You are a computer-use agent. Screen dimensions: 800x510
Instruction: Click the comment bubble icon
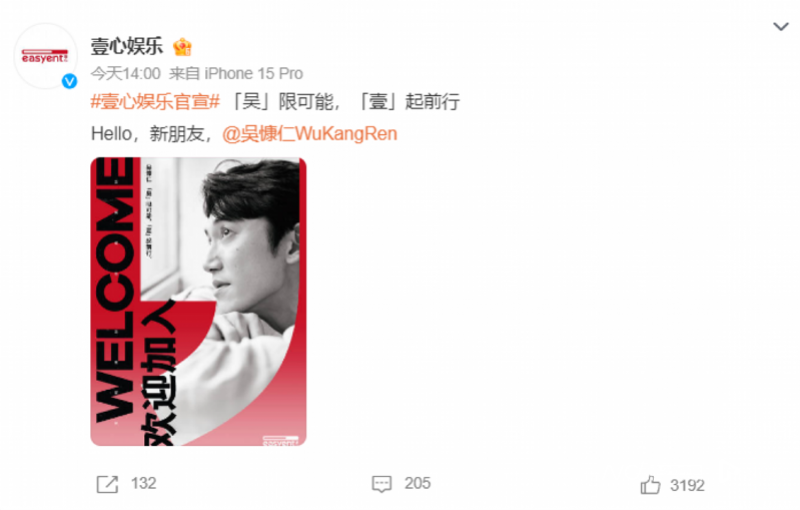(382, 484)
